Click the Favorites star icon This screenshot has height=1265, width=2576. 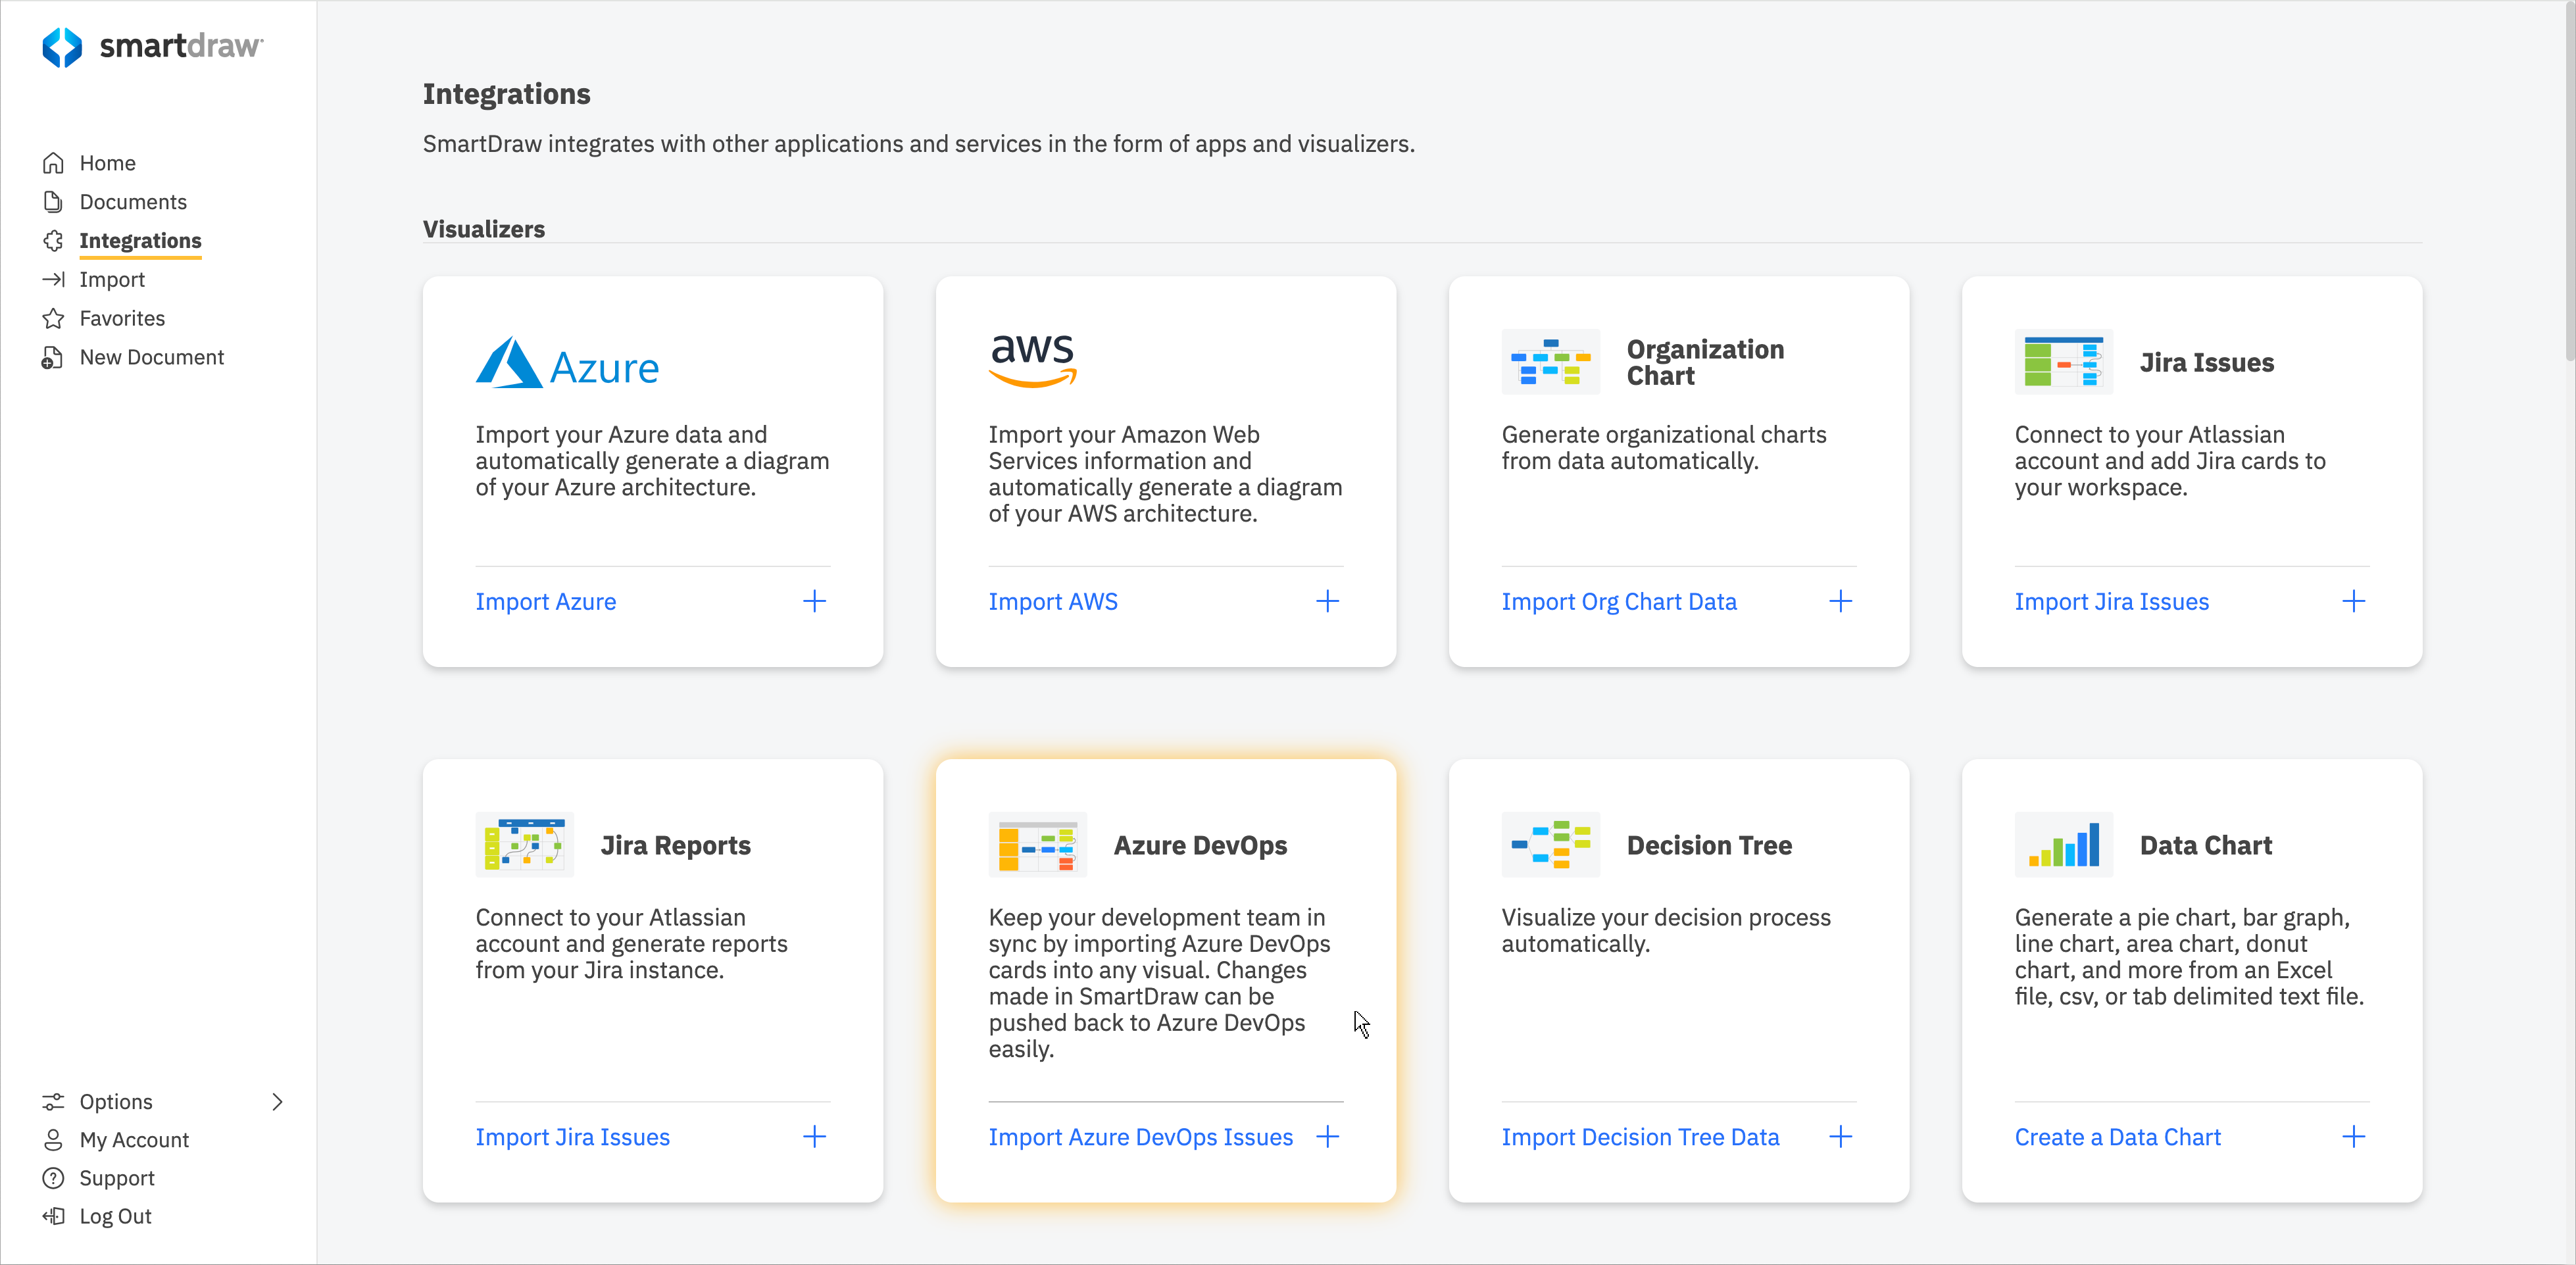point(54,318)
